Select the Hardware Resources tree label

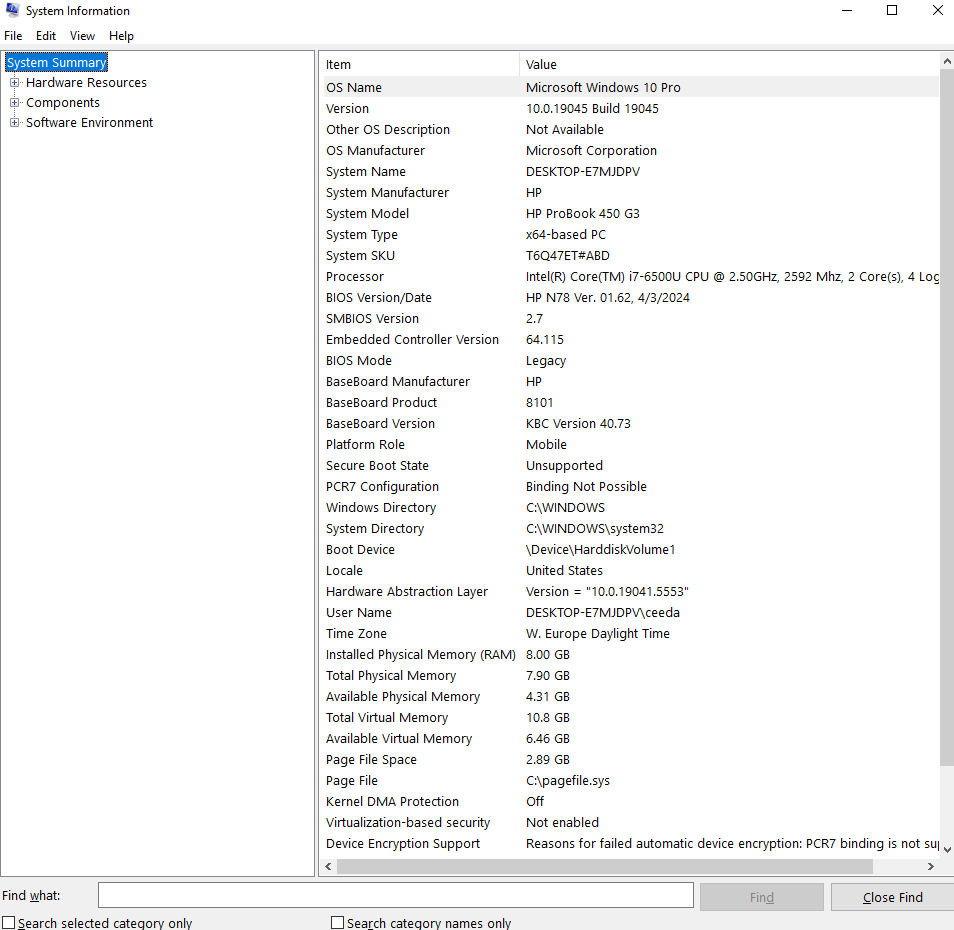pos(86,83)
